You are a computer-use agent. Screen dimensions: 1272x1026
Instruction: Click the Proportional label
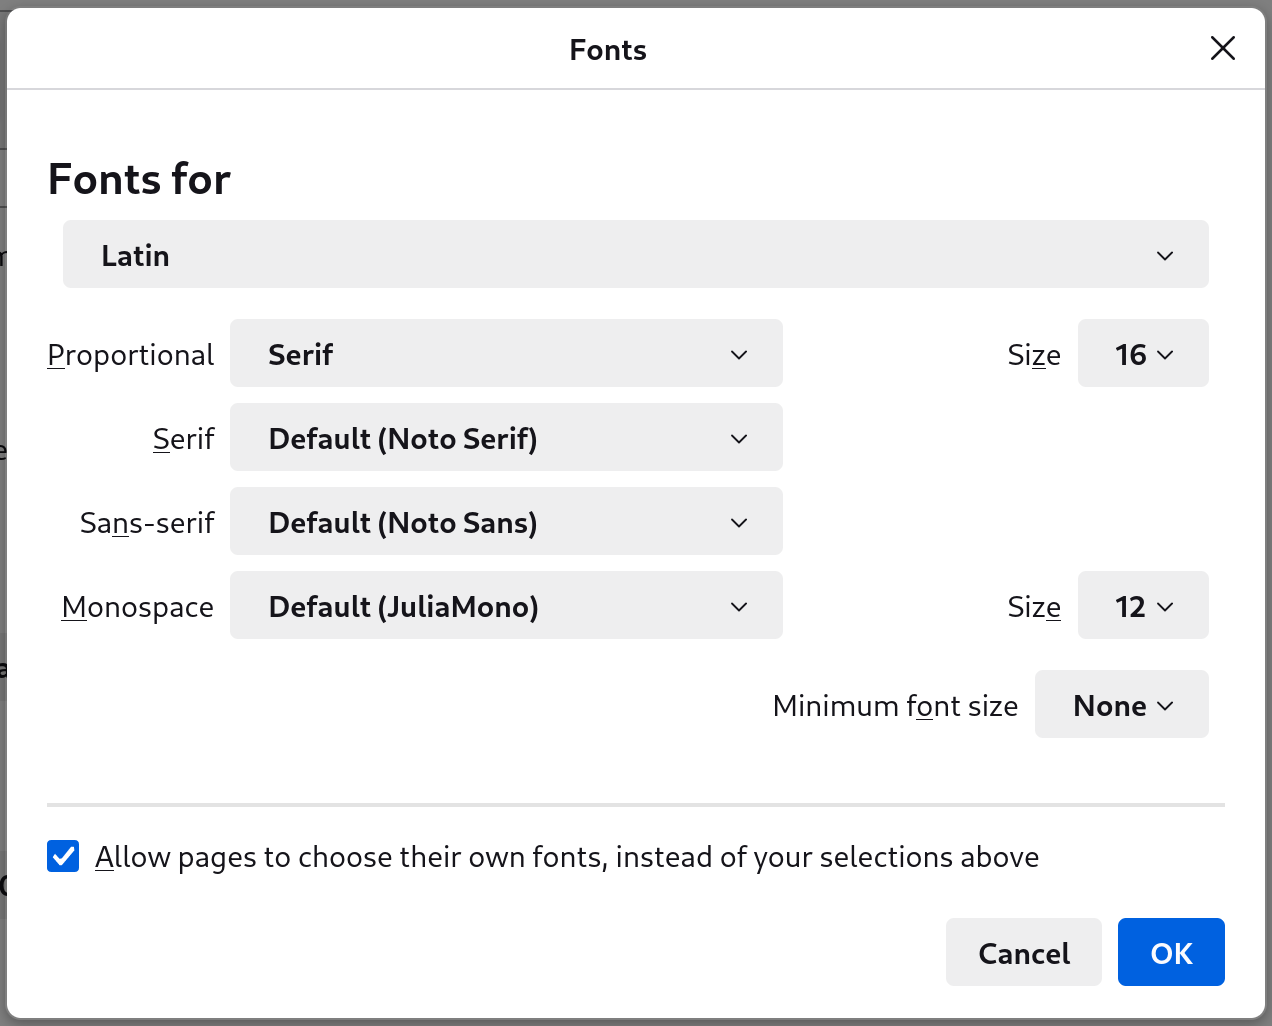pyautogui.click(x=130, y=355)
